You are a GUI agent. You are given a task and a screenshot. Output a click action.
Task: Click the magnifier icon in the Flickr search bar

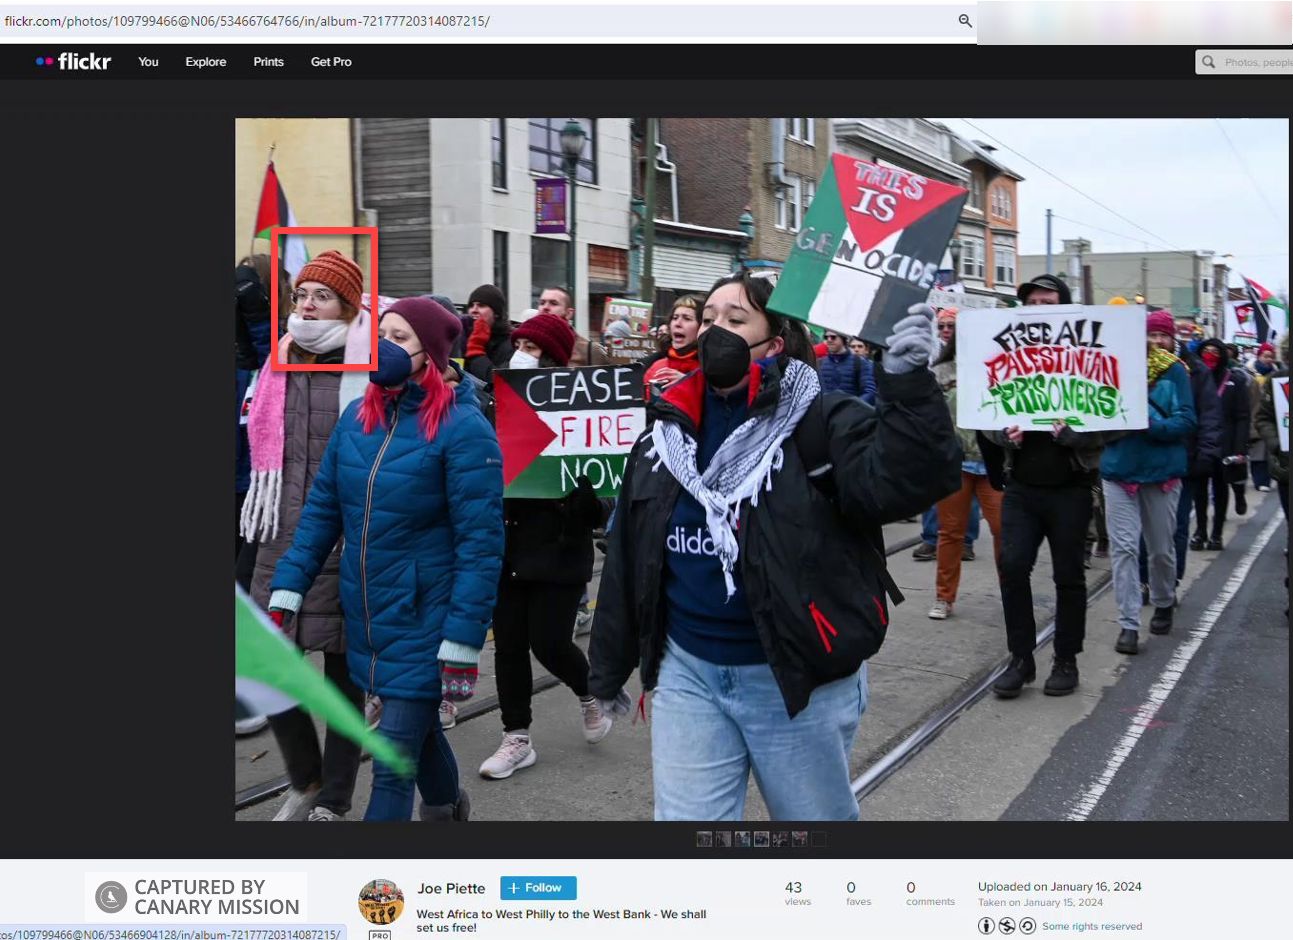1209,62
